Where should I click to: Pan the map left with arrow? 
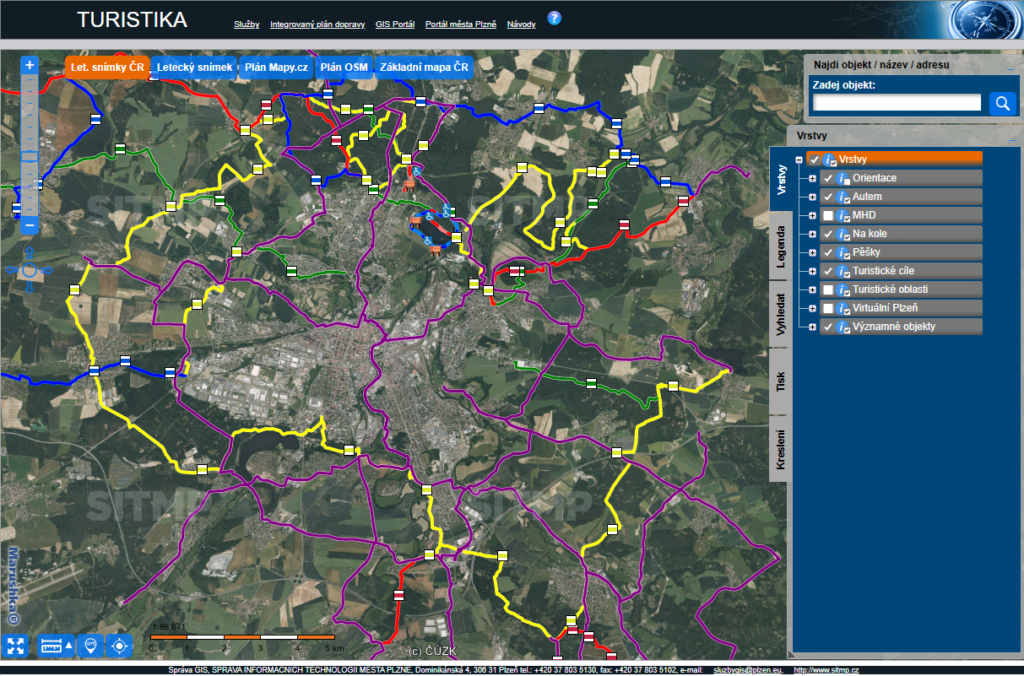[x=12, y=270]
